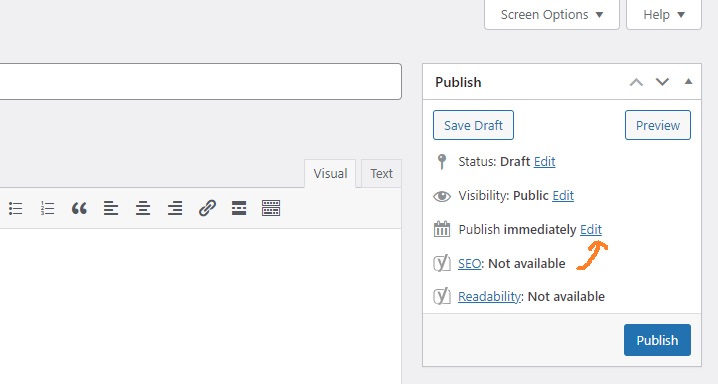This screenshot has width=718, height=384.
Task: Click the status pin icon
Action: pos(442,162)
